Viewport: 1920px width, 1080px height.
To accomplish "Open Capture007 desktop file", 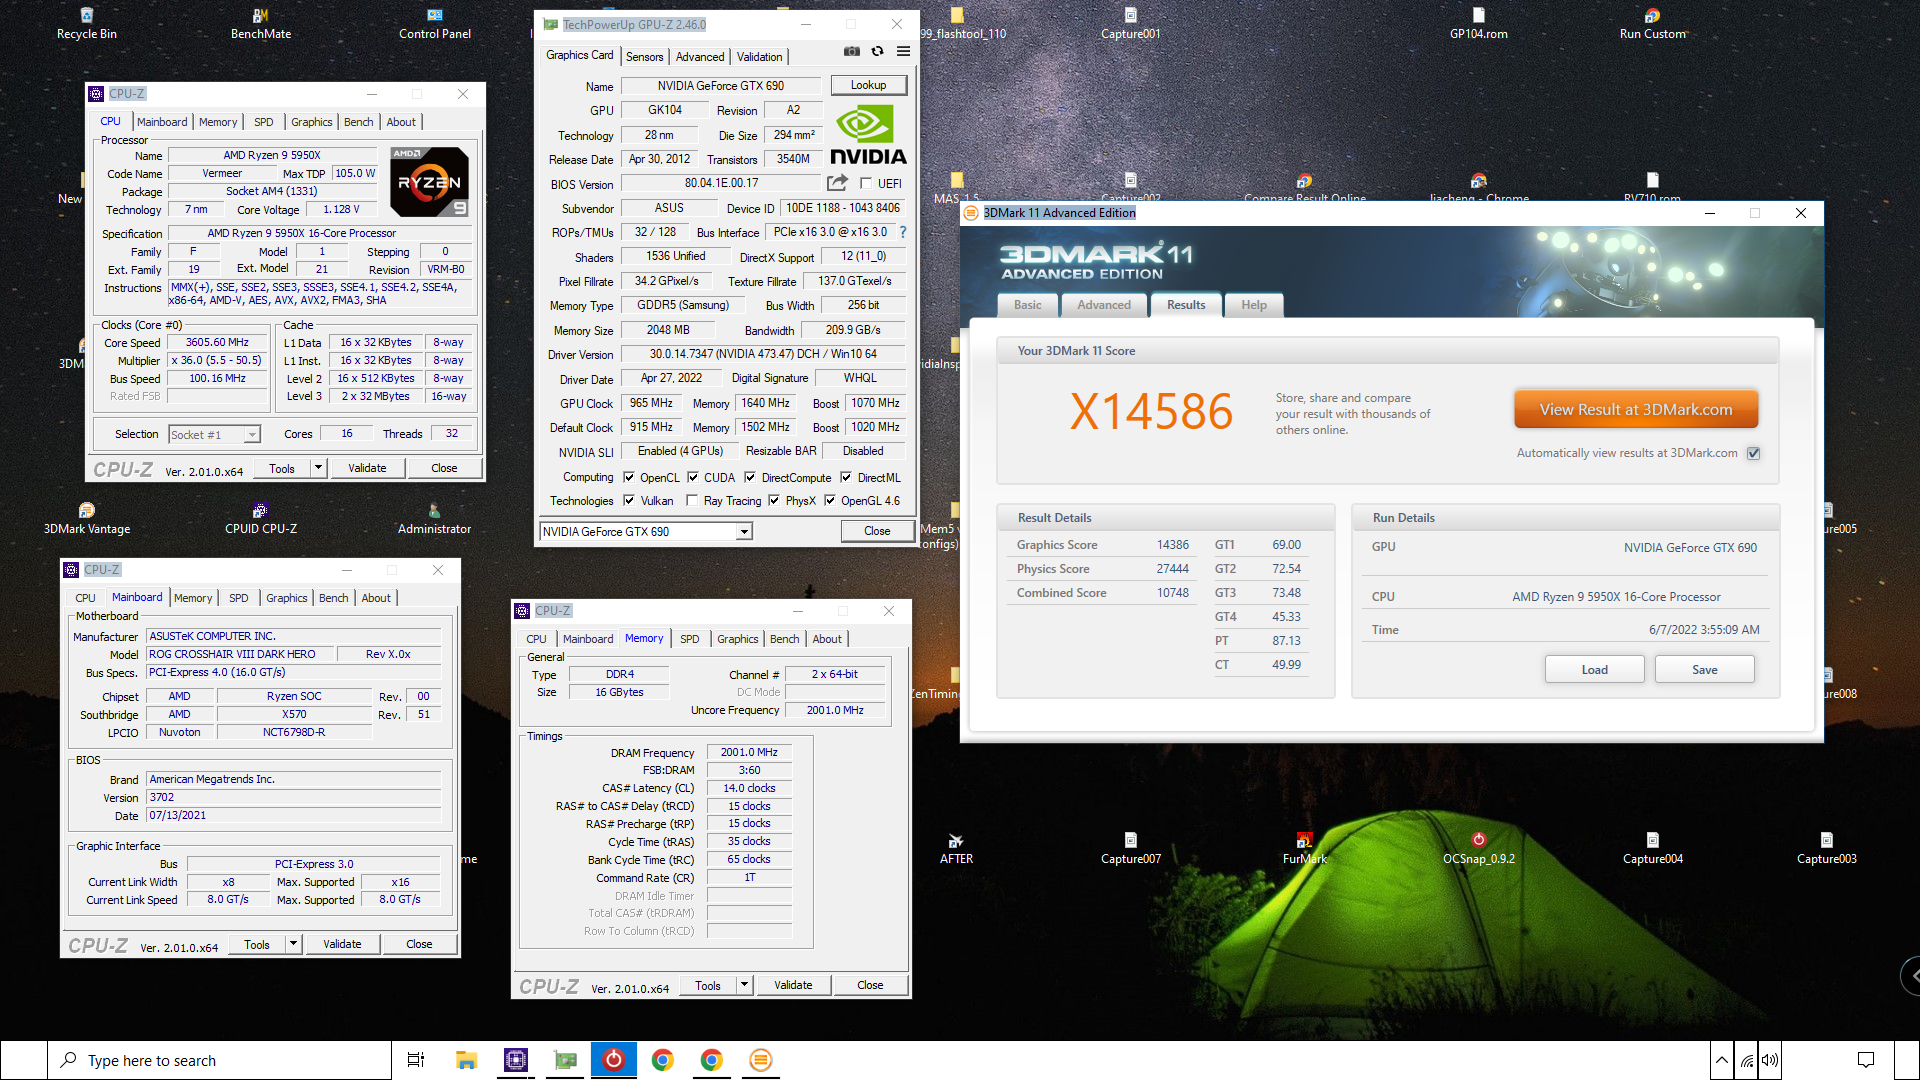I will (1131, 848).
